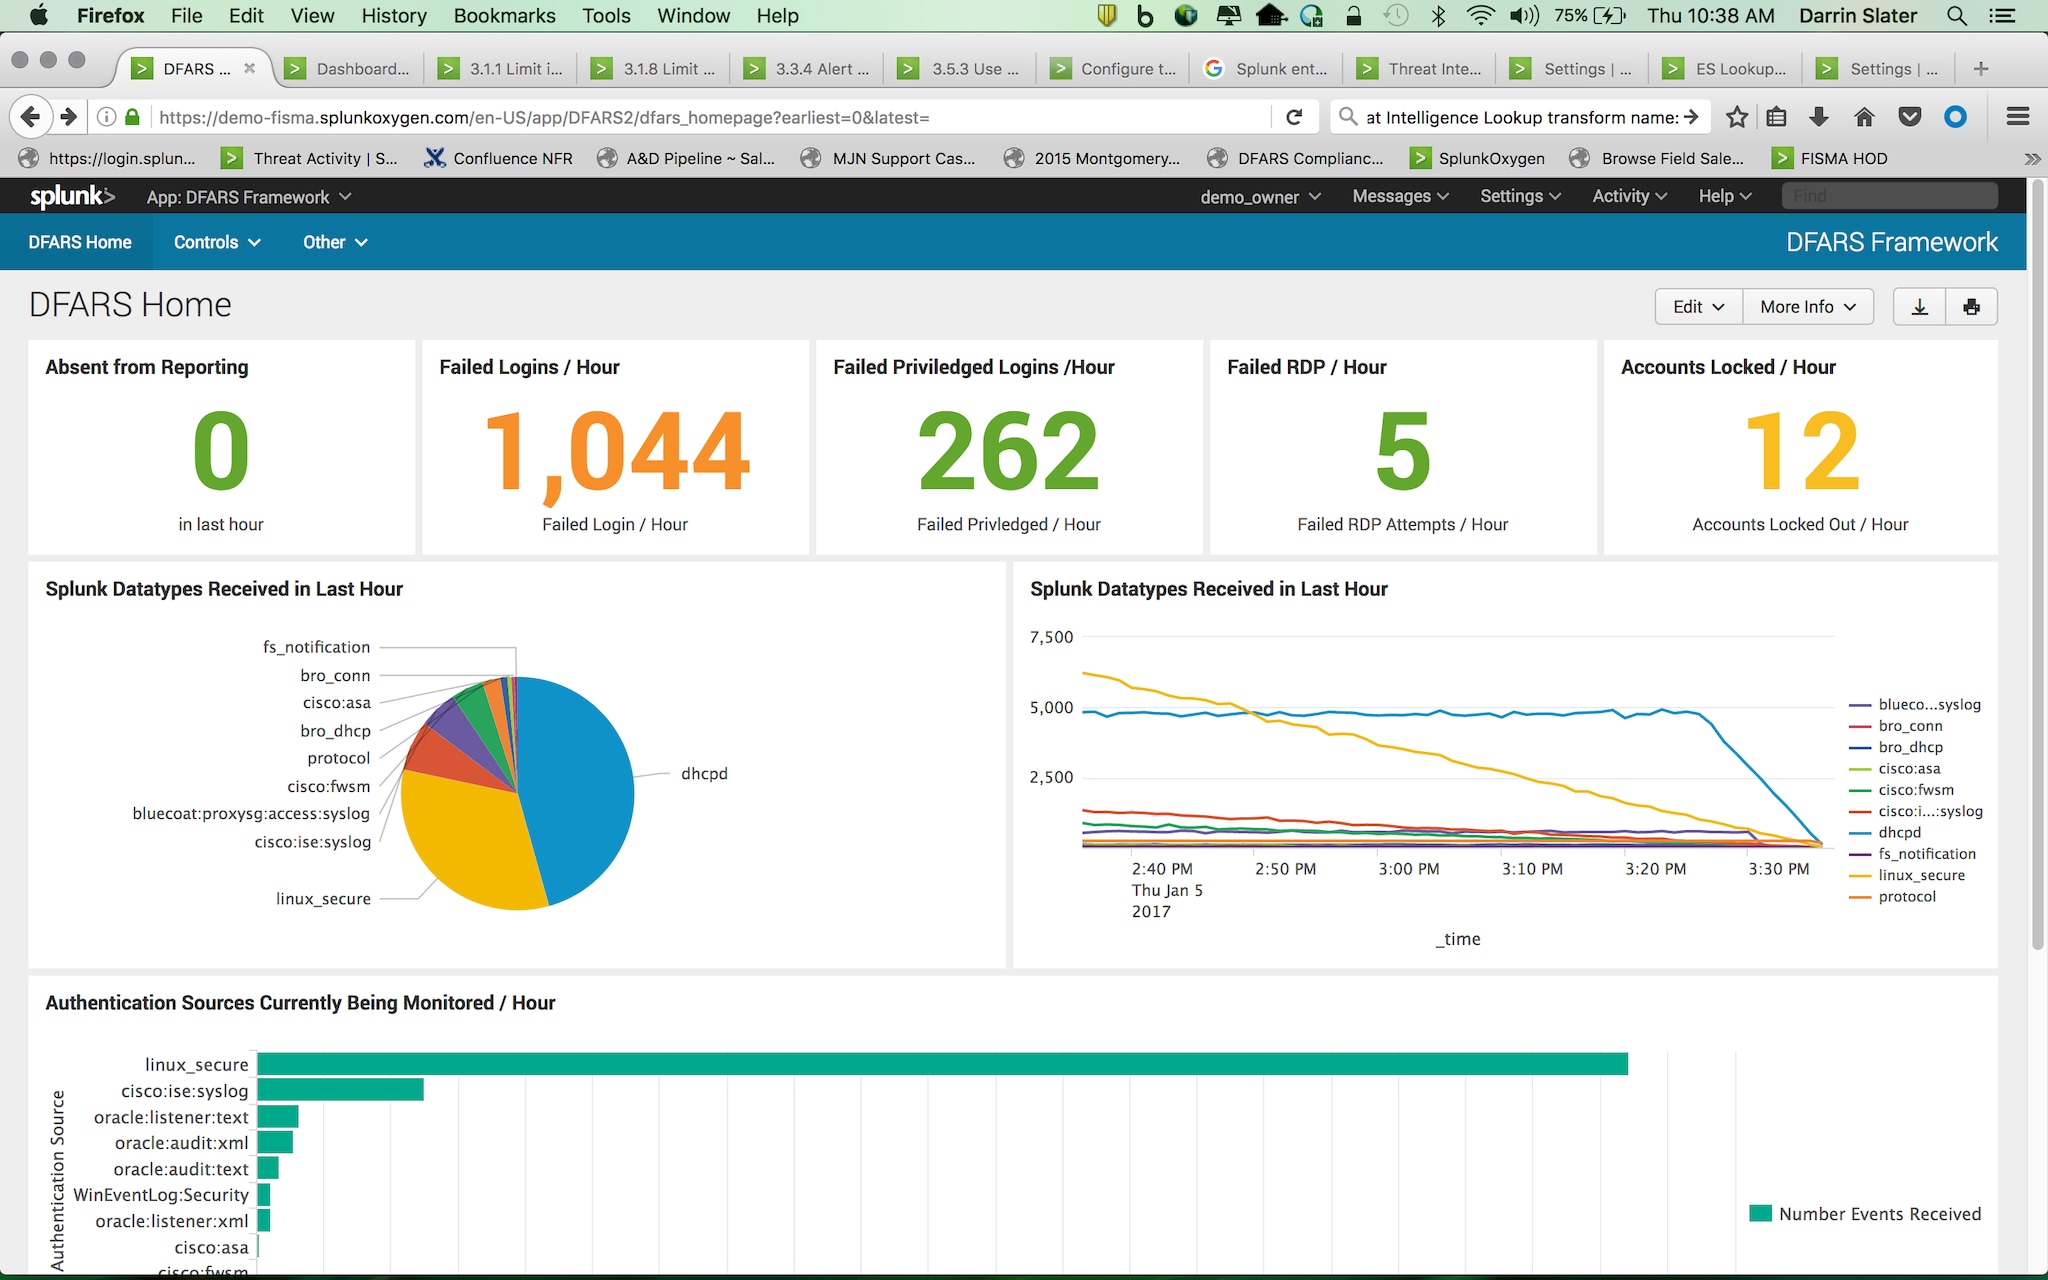Click the Splunk logo

[x=71, y=196]
